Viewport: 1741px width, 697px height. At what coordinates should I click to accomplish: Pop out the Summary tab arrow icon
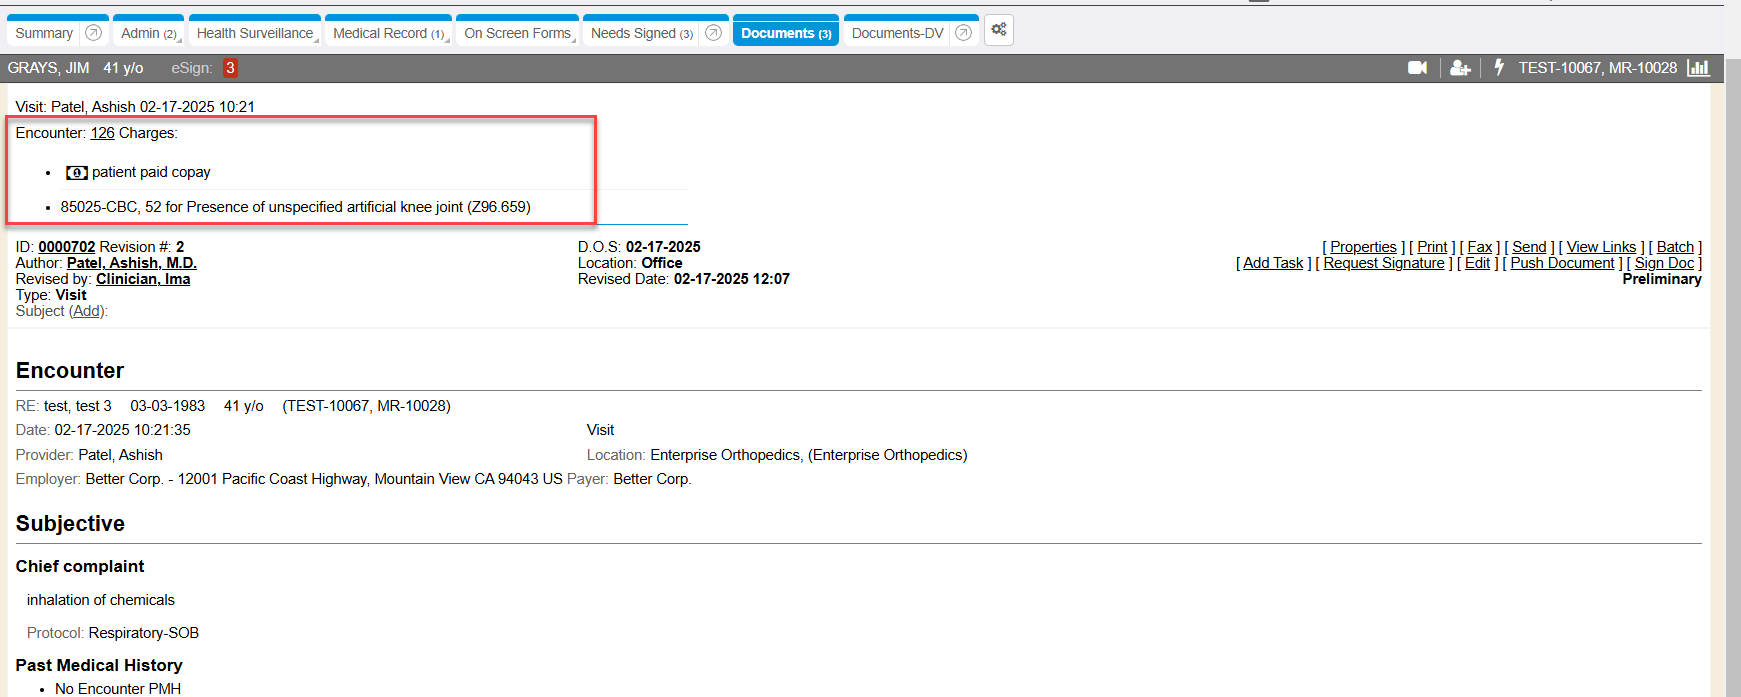(x=94, y=33)
